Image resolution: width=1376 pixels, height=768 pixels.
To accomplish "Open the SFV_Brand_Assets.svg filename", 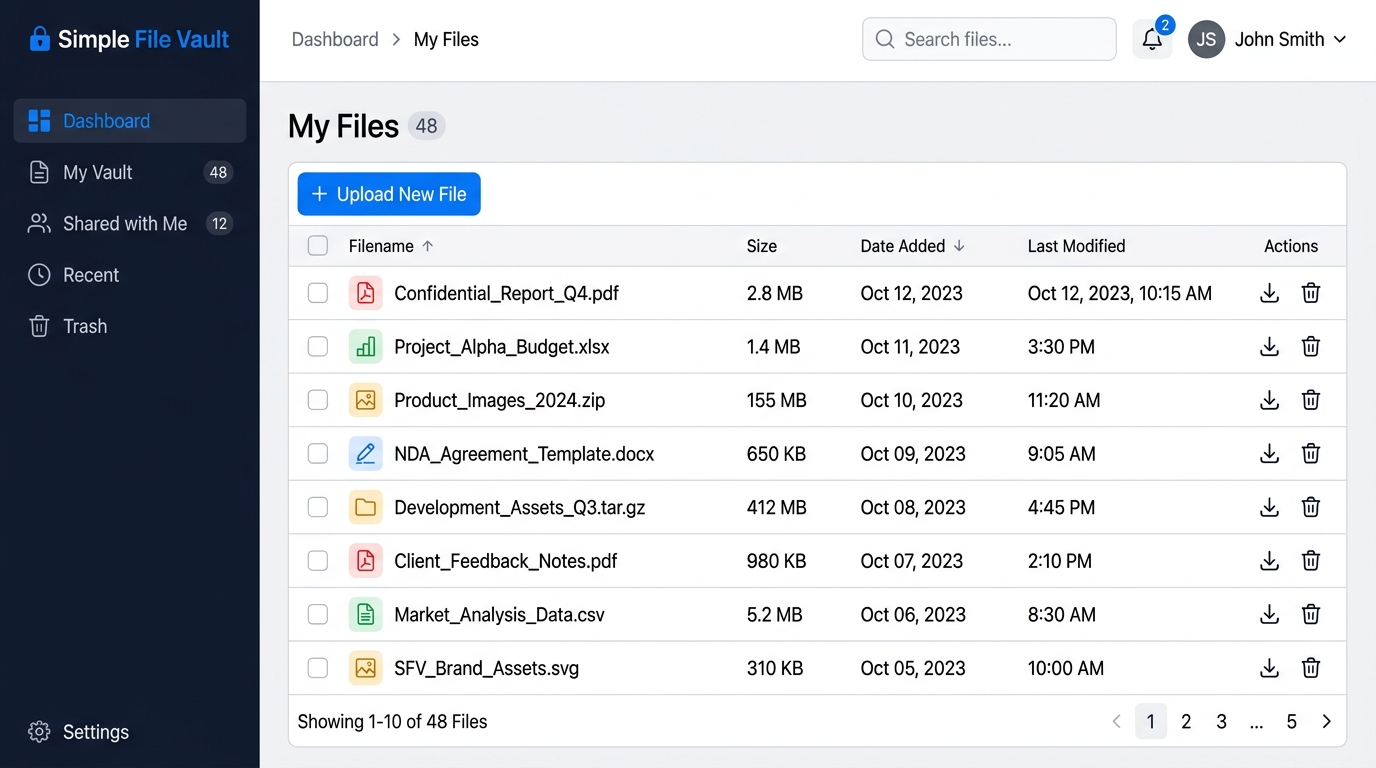I will 487,668.
